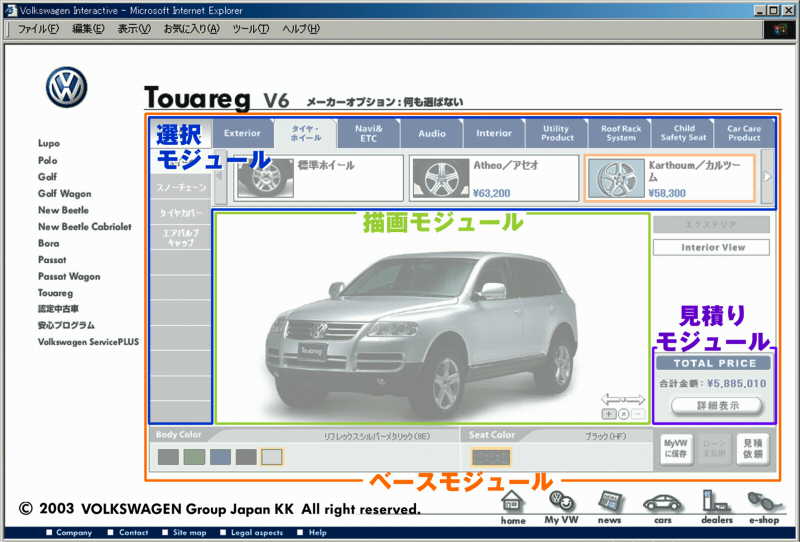Viewport: 800px width, 542px height.
Task: Open e-shop sunglasses icon
Action: coord(764,502)
